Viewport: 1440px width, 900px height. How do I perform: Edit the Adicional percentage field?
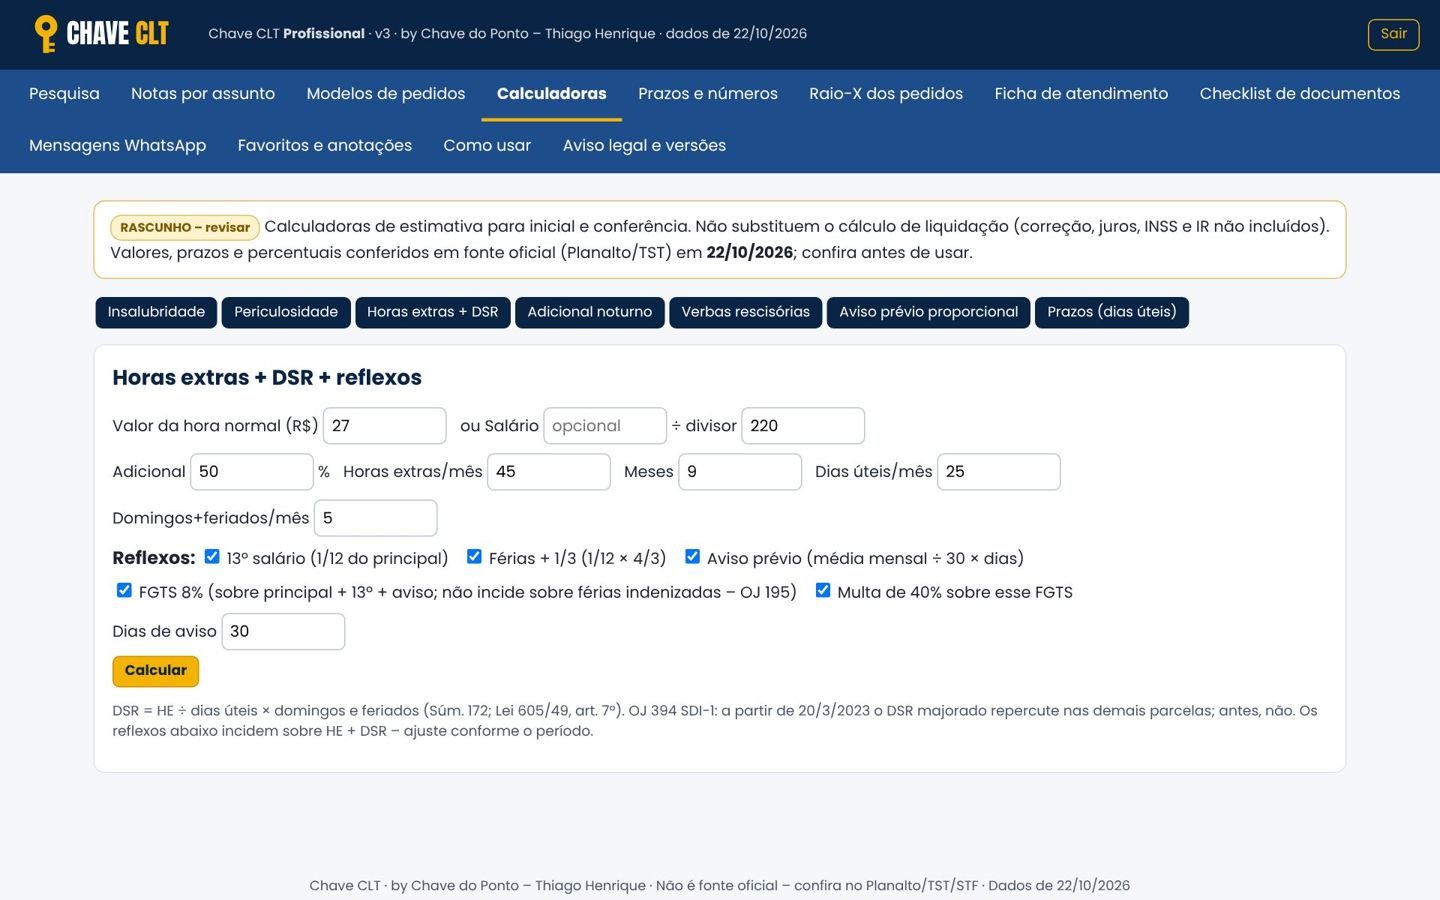252,472
